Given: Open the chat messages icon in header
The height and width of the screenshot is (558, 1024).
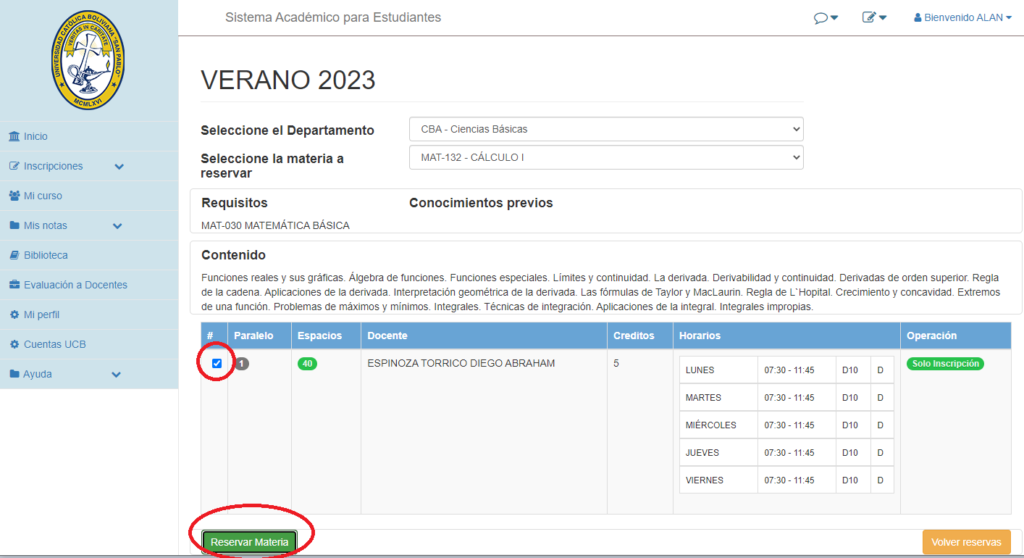Looking at the screenshot, I should 822,18.
